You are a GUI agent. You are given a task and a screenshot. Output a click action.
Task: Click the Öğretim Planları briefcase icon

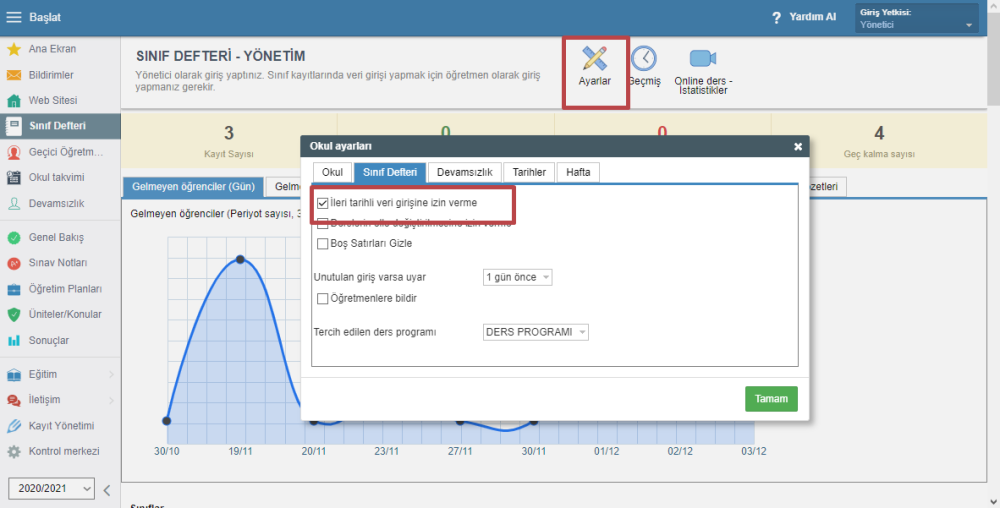13,289
